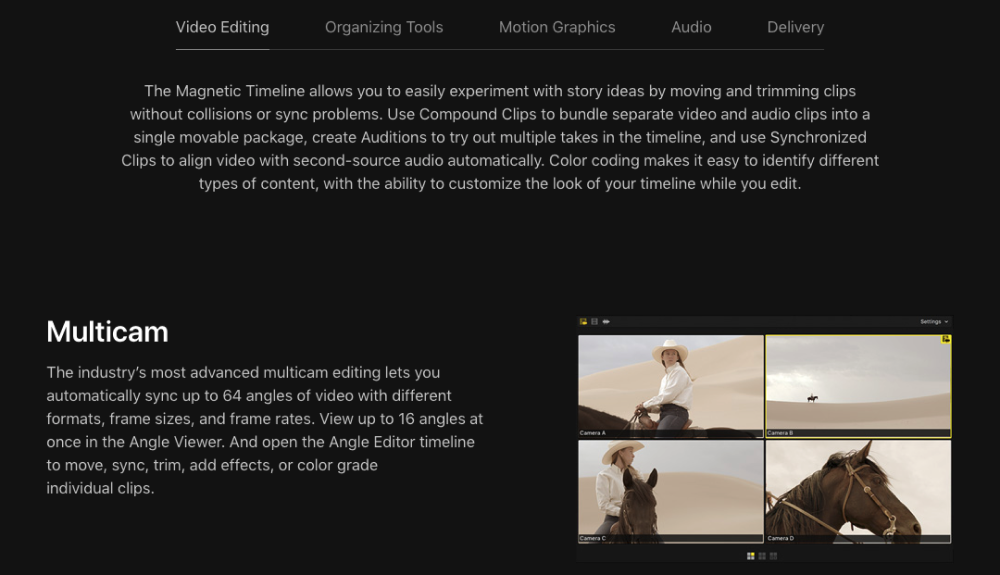1000x575 pixels.
Task: Select the Camera A angle thumbnail
Action: coord(670,385)
